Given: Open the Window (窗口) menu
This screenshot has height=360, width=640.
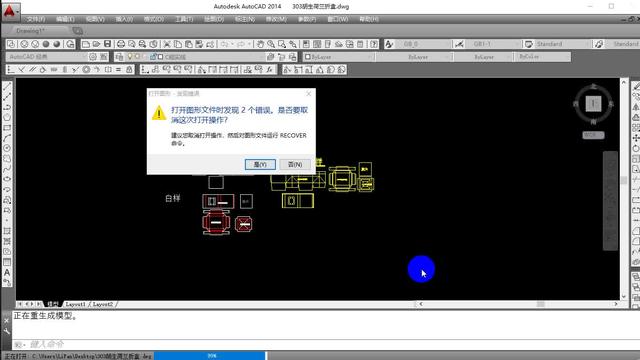Looking at the screenshot, I should pyautogui.click(x=338, y=19).
